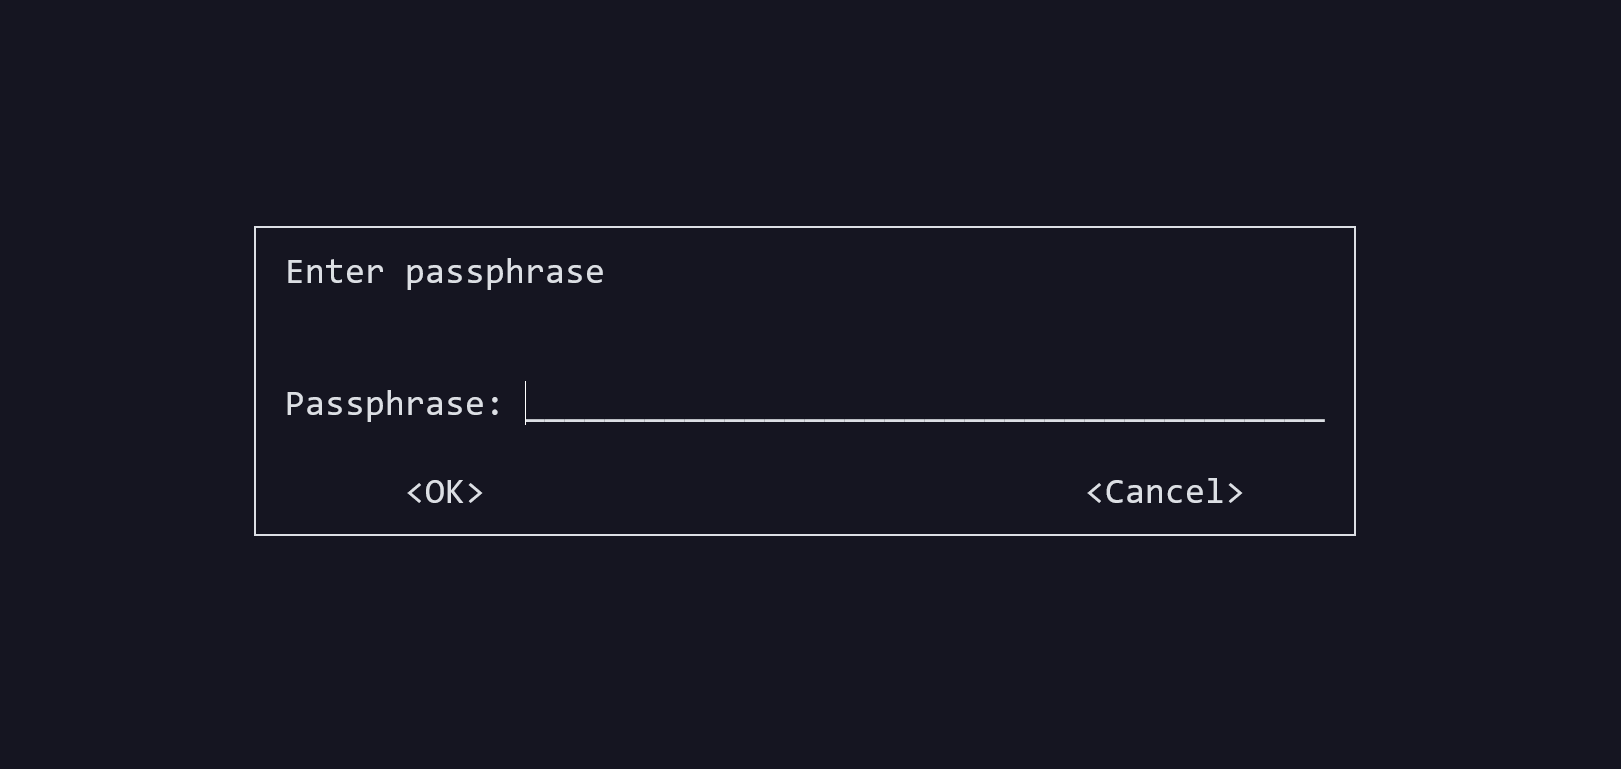Click the "Enter passphrase" dialog heading
The height and width of the screenshot is (769, 1621).
[x=445, y=272]
